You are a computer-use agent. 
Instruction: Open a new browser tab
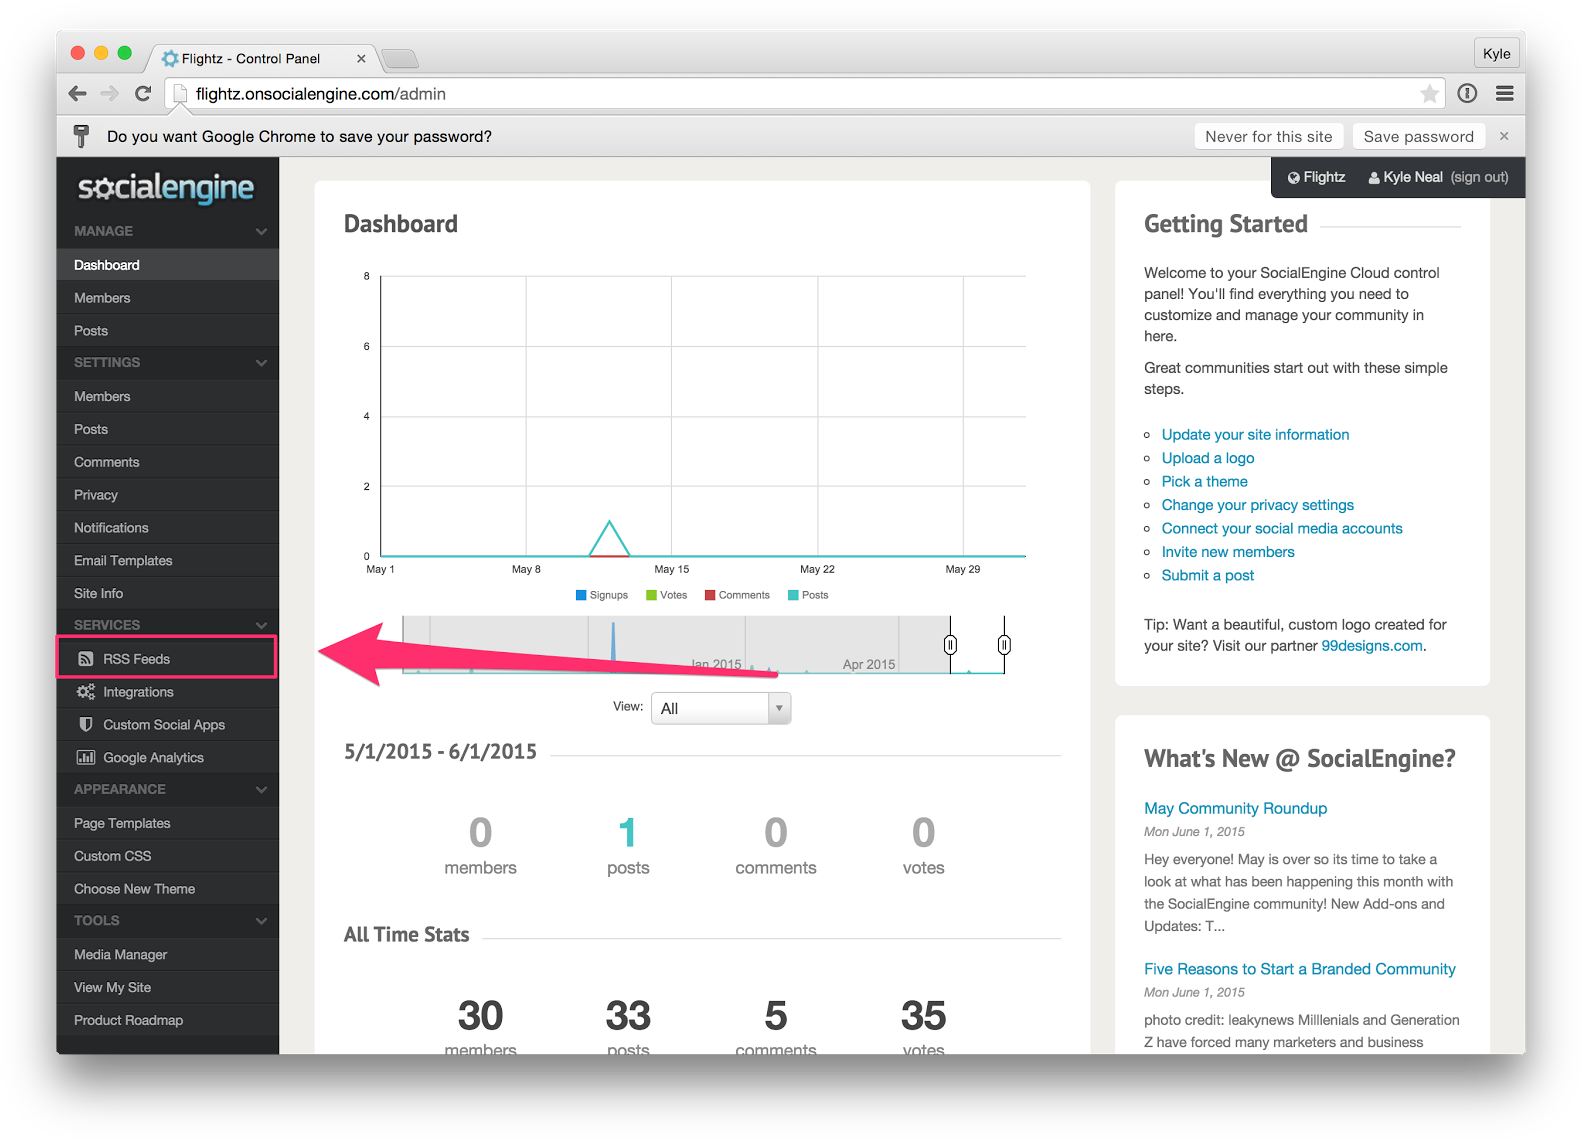coord(400,58)
